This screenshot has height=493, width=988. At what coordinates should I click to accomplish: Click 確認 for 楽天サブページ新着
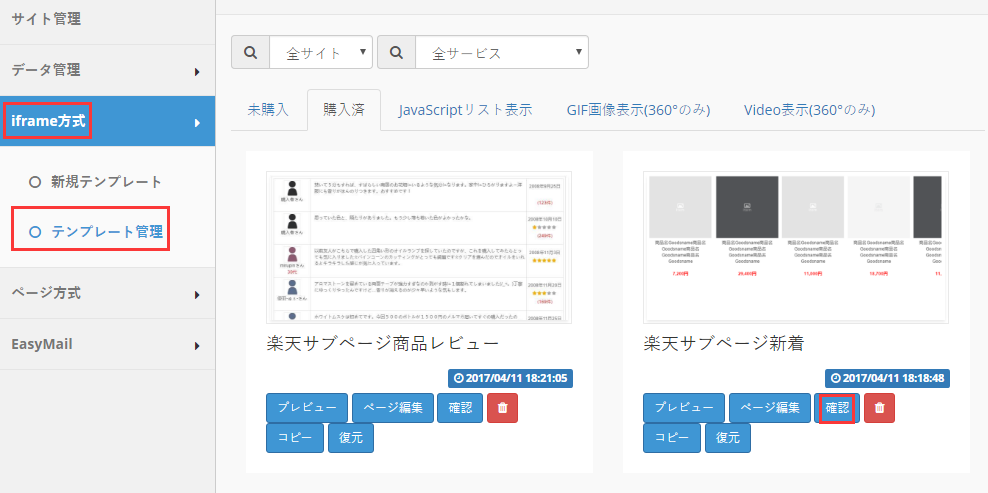click(x=837, y=408)
